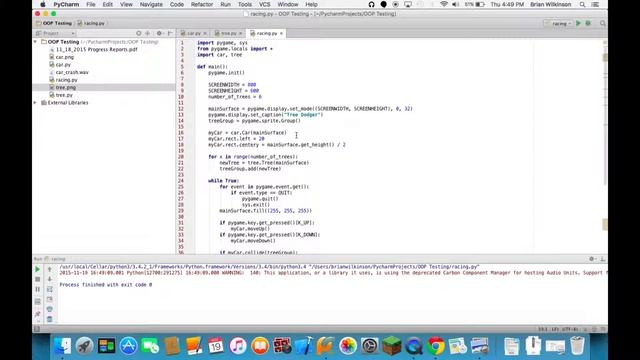Close the tree.py editor tab
Screen dimensions: 640x360
coord(241,33)
